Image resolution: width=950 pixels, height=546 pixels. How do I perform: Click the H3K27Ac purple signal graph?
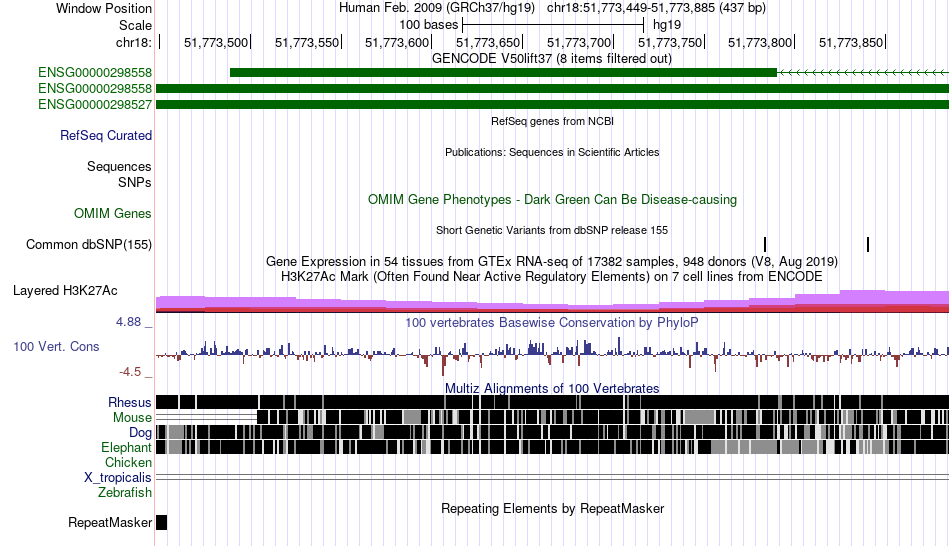[x=552, y=301]
